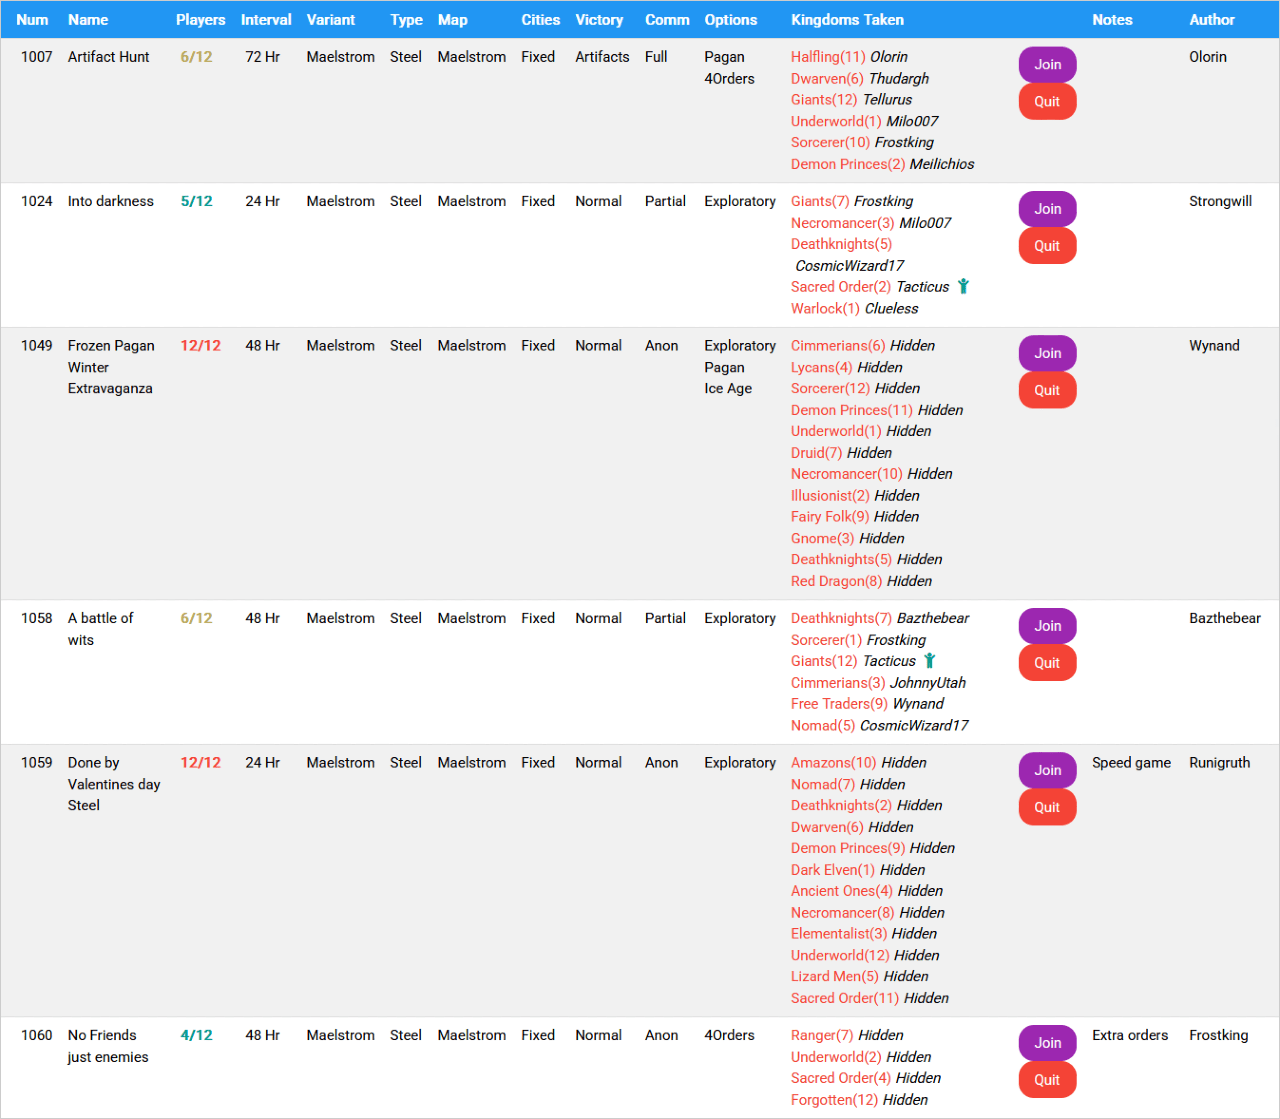Click the teal player icon beside Tacticus in A battle of wits
The width and height of the screenshot is (1280, 1119).
point(929,661)
